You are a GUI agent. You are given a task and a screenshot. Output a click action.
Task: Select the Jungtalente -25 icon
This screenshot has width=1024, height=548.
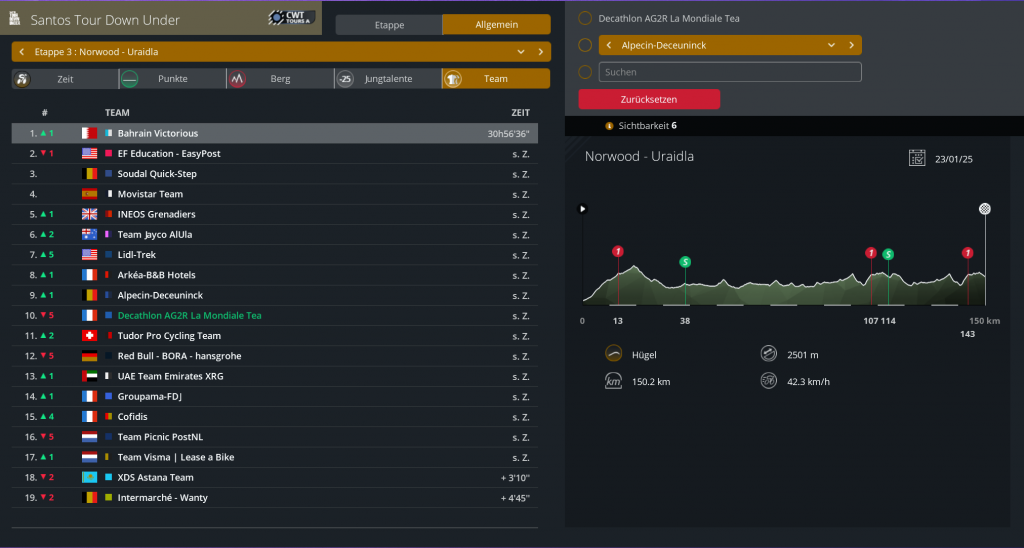click(345, 79)
